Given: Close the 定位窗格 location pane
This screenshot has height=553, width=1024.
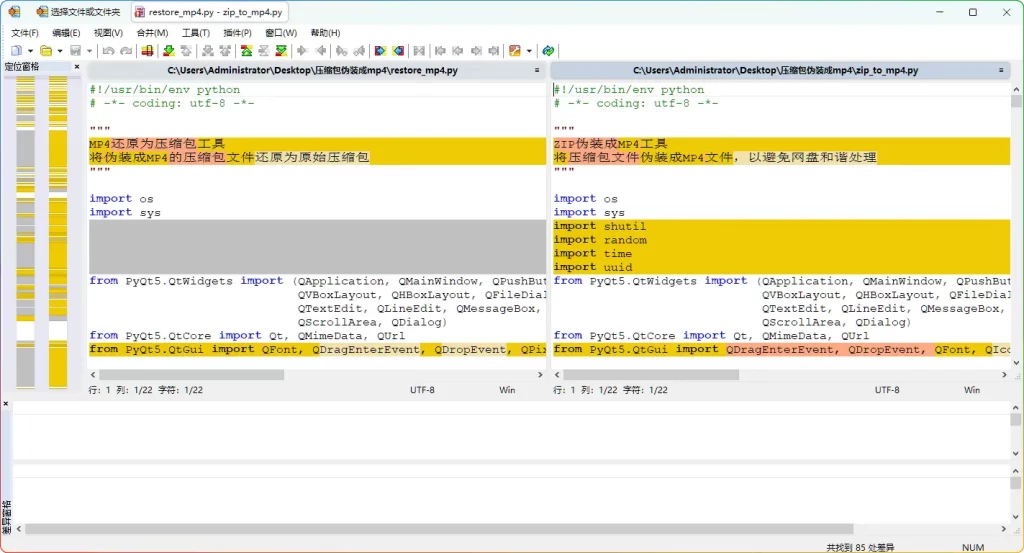Looking at the screenshot, I should click(77, 67).
